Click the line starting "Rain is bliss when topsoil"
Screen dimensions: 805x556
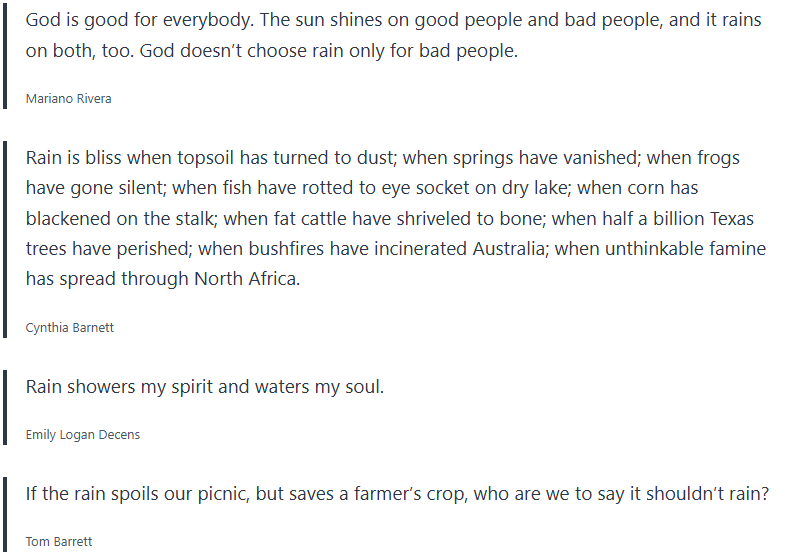tap(382, 158)
